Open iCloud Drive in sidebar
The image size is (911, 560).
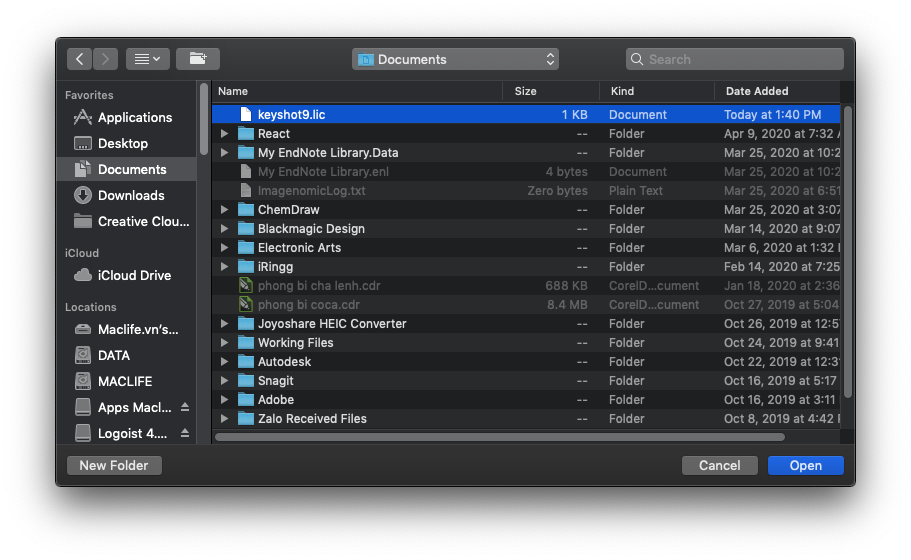pyautogui.click(x=134, y=276)
